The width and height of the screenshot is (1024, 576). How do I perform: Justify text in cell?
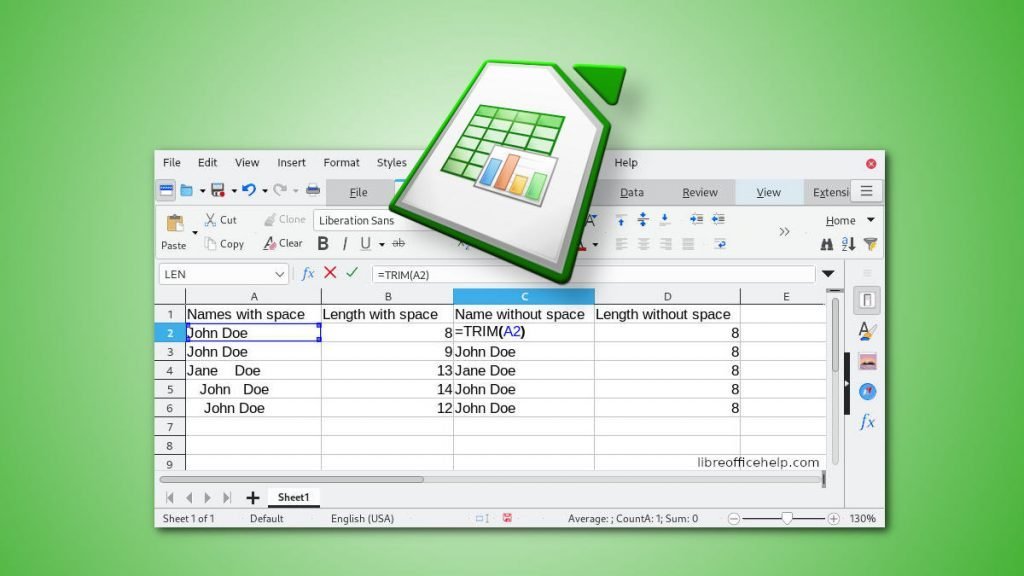coord(688,244)
